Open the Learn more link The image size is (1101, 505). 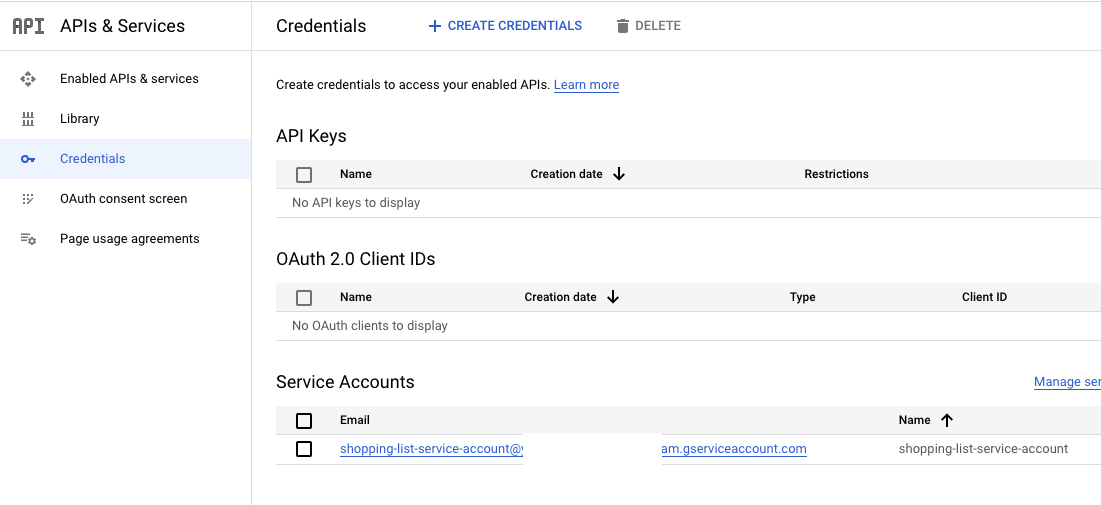(586, 85)
